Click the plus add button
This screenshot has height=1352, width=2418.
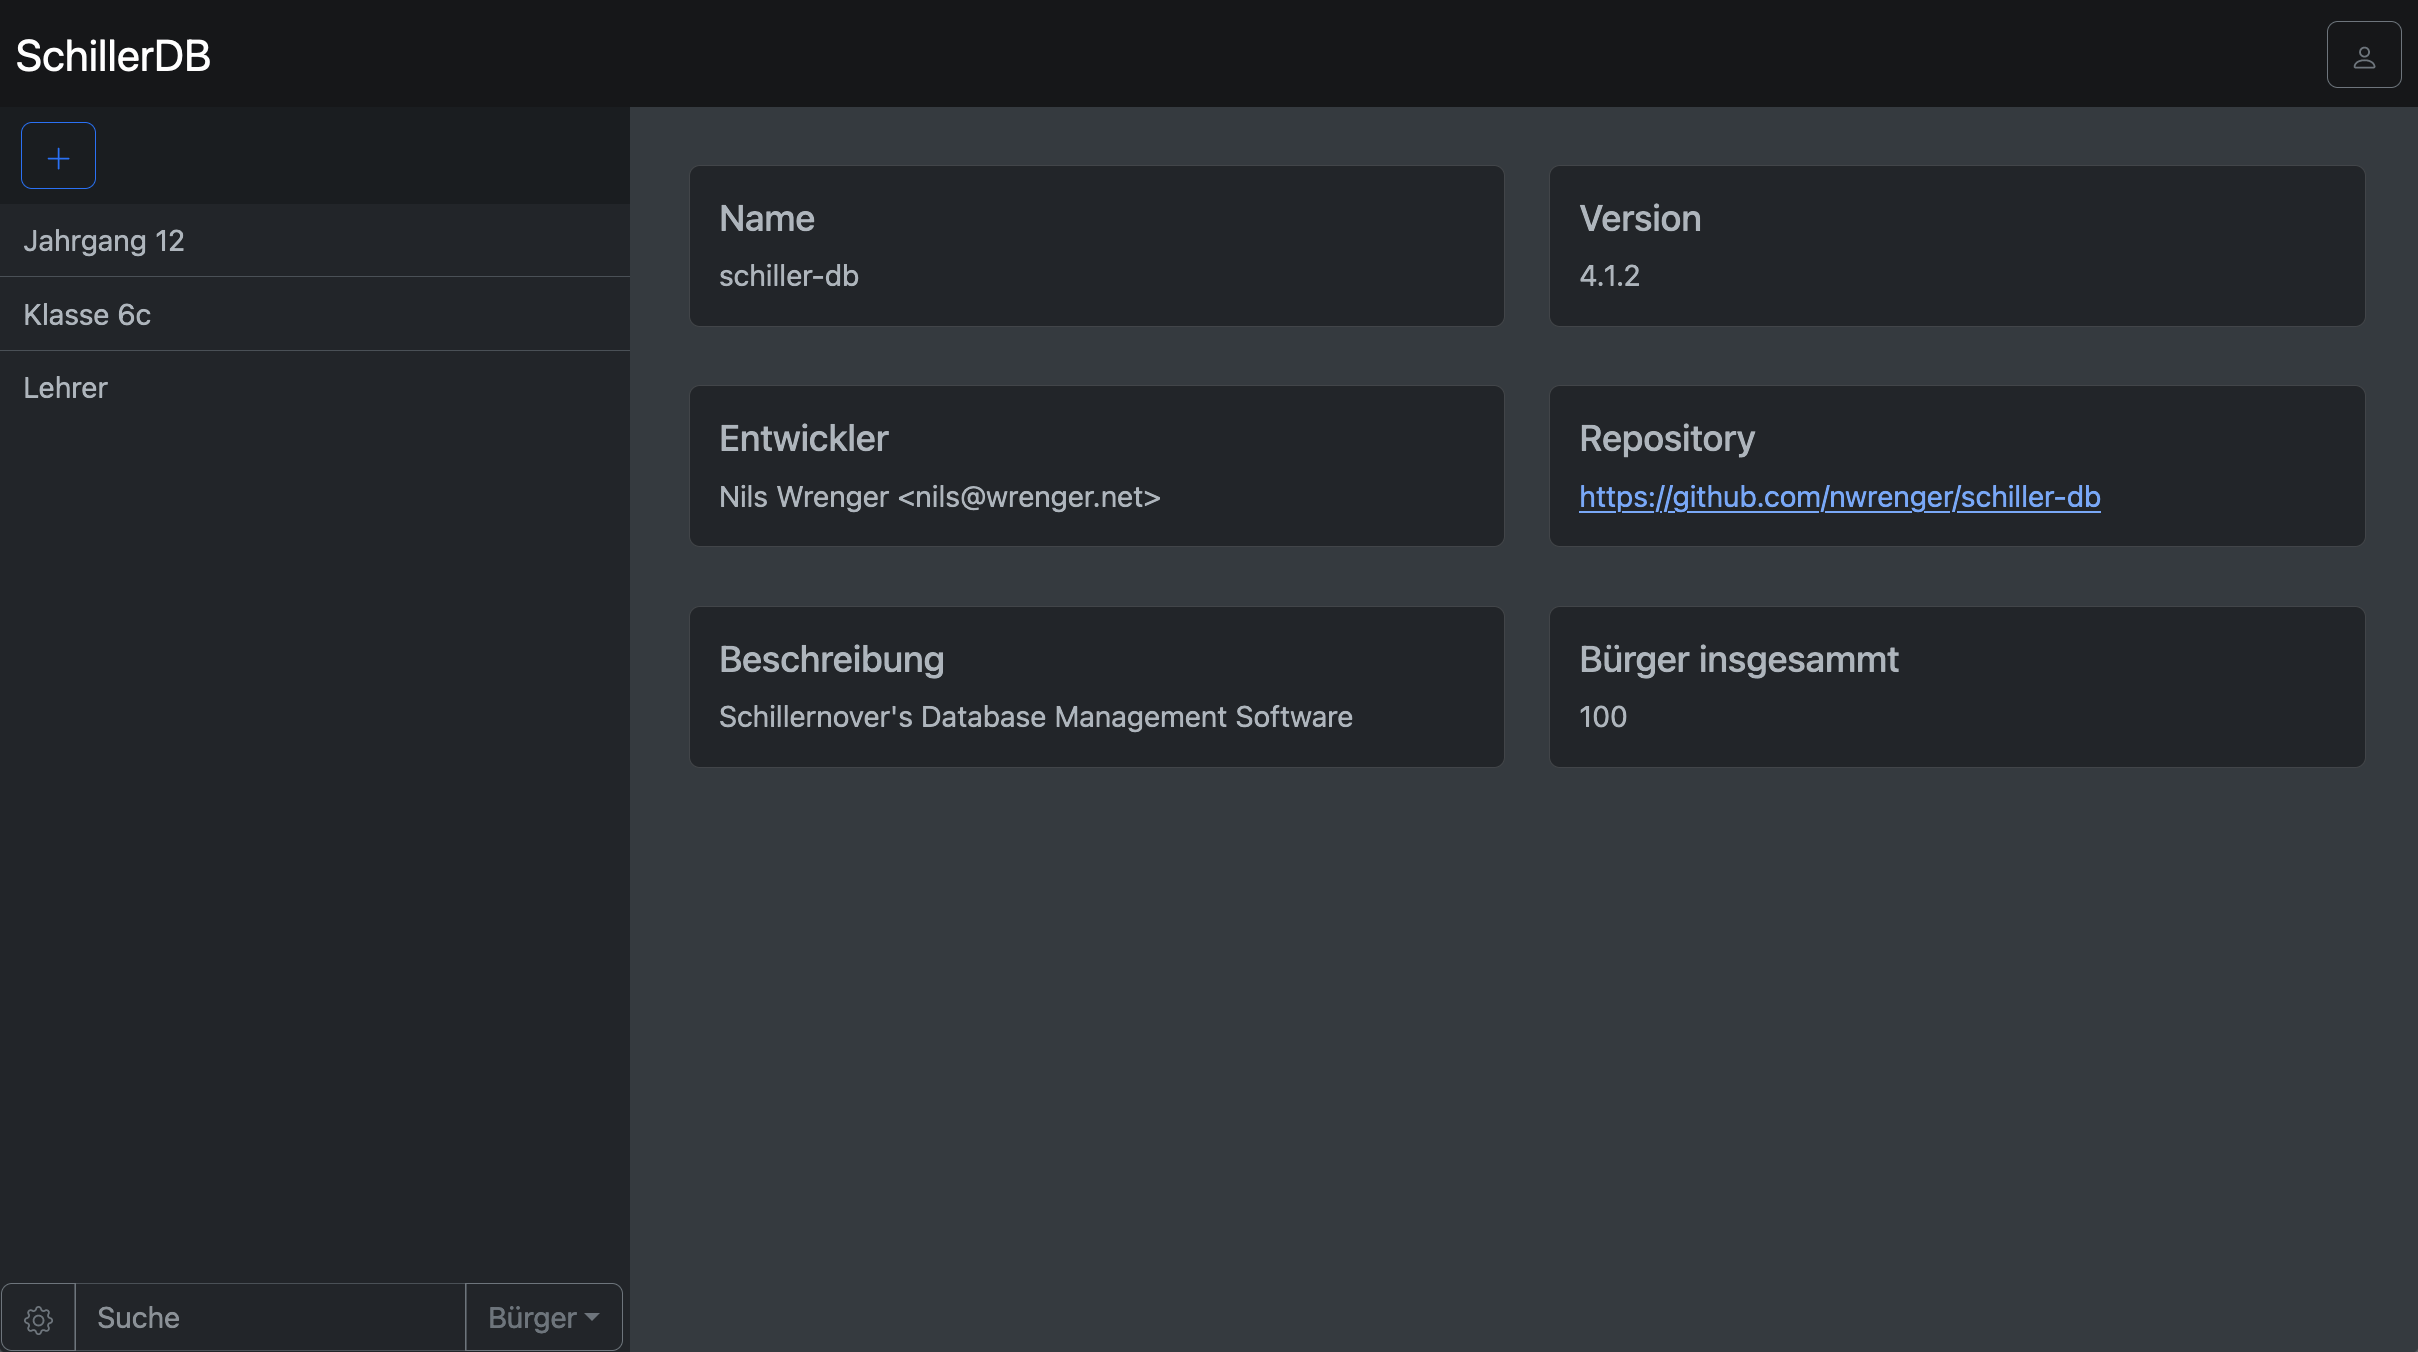pyautogui.click(x=58, y=156)
